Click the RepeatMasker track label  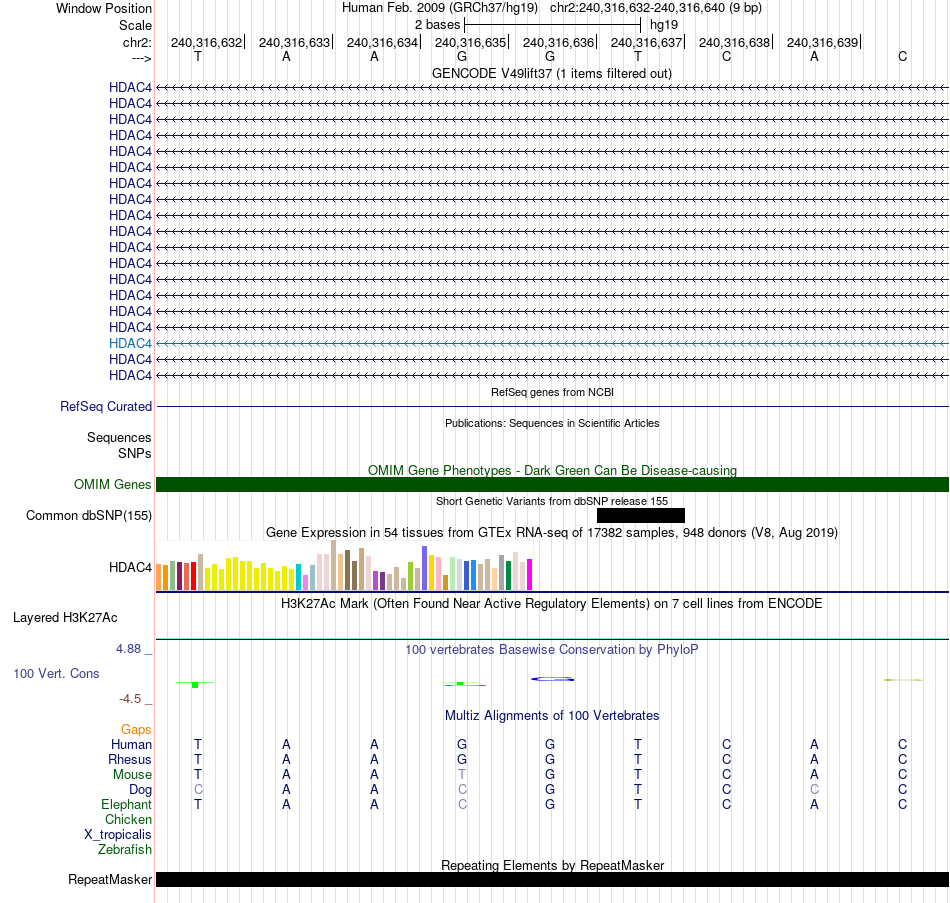click(110, 879)
